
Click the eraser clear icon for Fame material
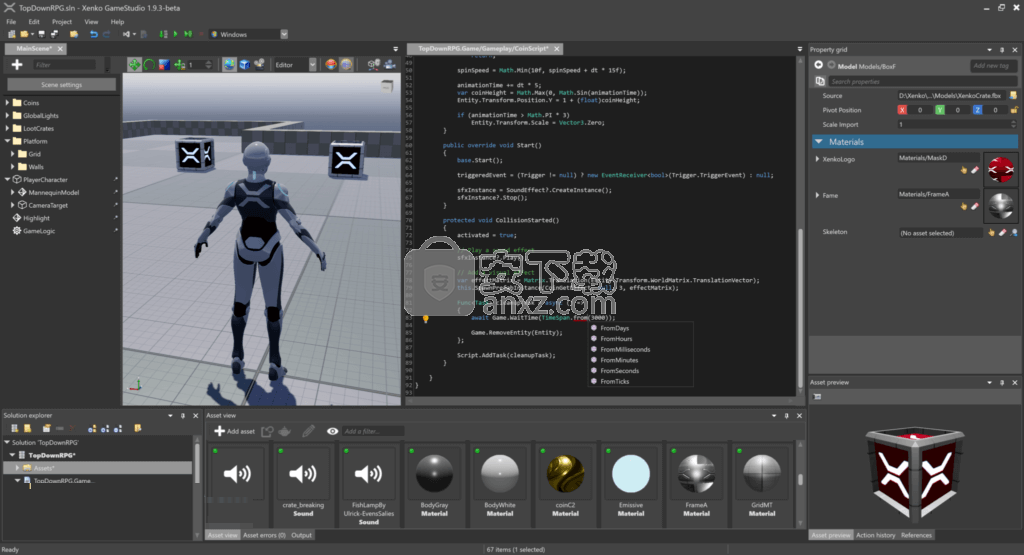click(x=975, y=206)
